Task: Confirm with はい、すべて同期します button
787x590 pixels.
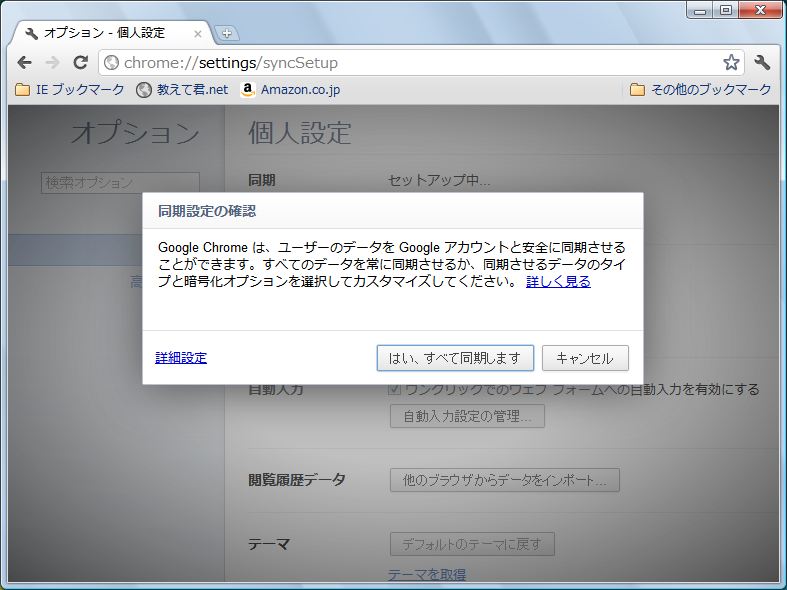Action: [455, 358]
